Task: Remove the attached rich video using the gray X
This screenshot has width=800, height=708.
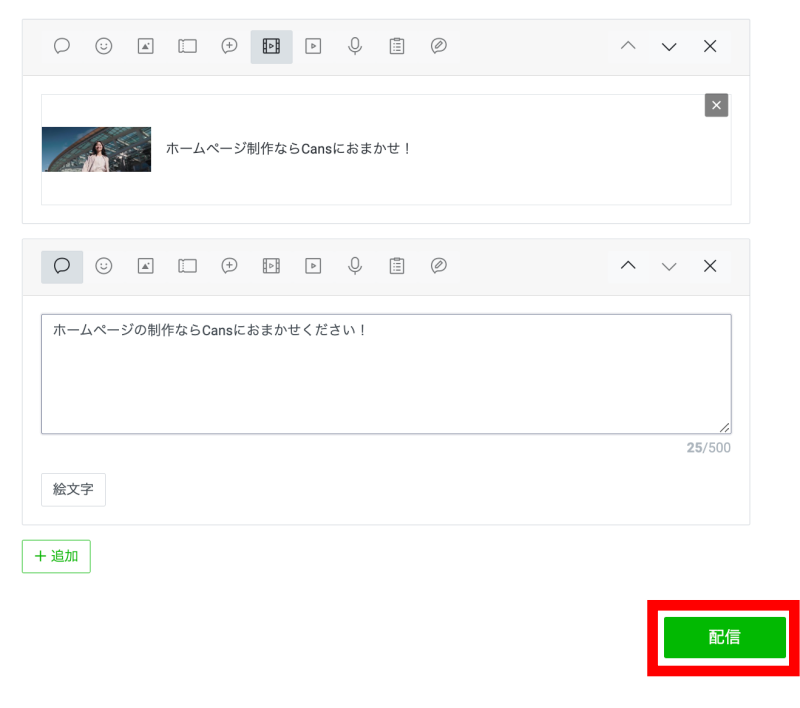Action: point(716,106)
